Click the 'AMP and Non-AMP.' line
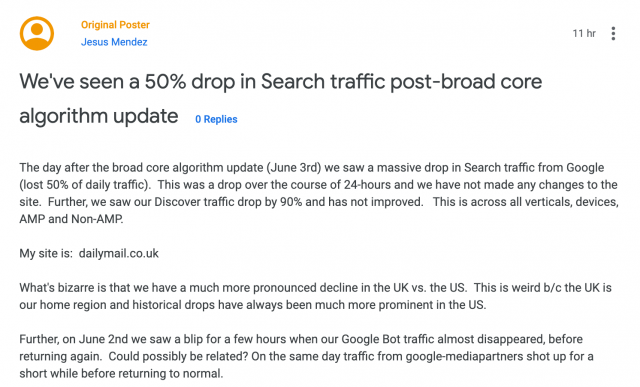This screenshot has width=640, height=387. point(71,219)
